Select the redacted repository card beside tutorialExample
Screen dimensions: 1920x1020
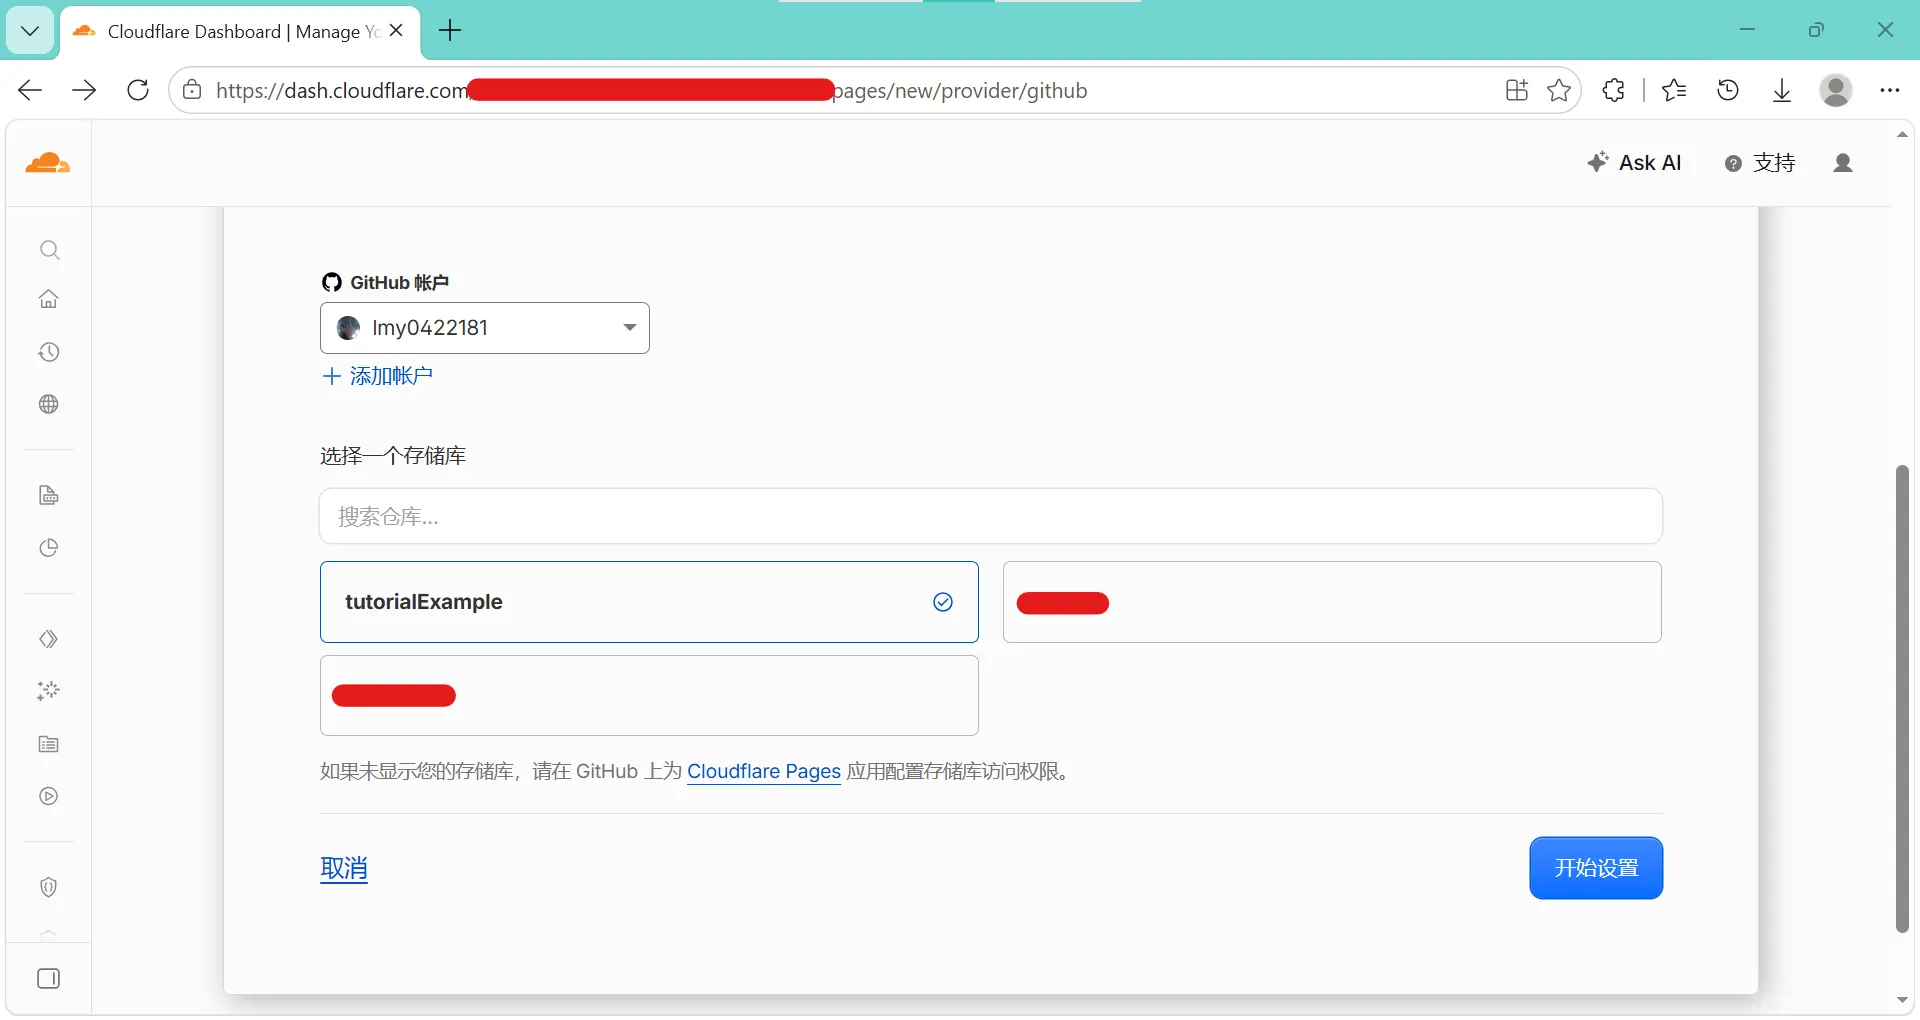pyautogui.click(x=1332, y=602)
